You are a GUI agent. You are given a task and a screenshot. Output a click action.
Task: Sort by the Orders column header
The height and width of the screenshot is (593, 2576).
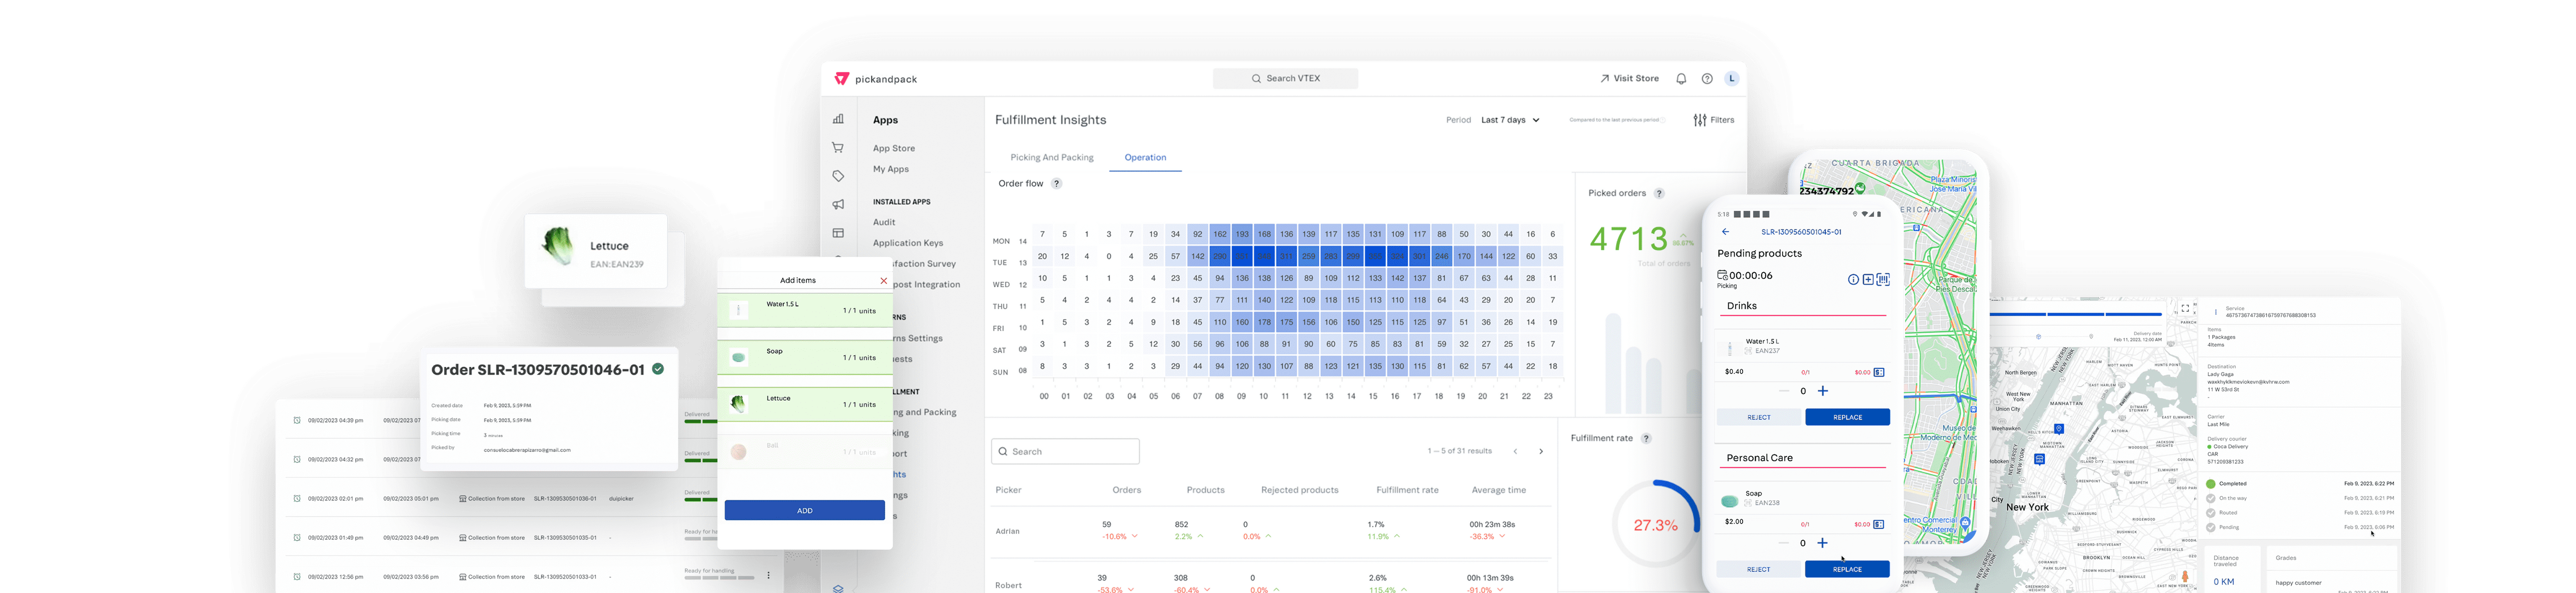coord(1127,491)
